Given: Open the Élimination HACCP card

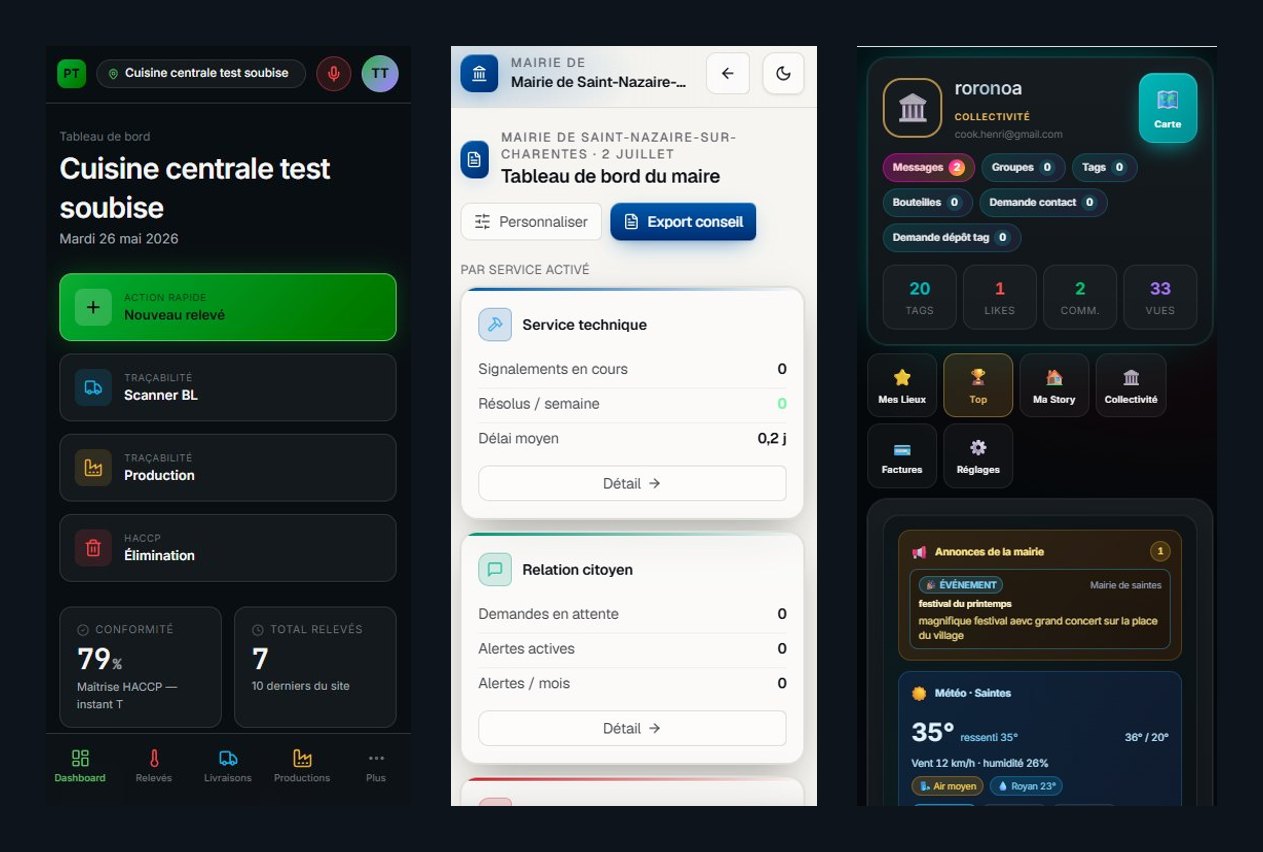Looking at the screenshot, I should click(x=228, y=547).
